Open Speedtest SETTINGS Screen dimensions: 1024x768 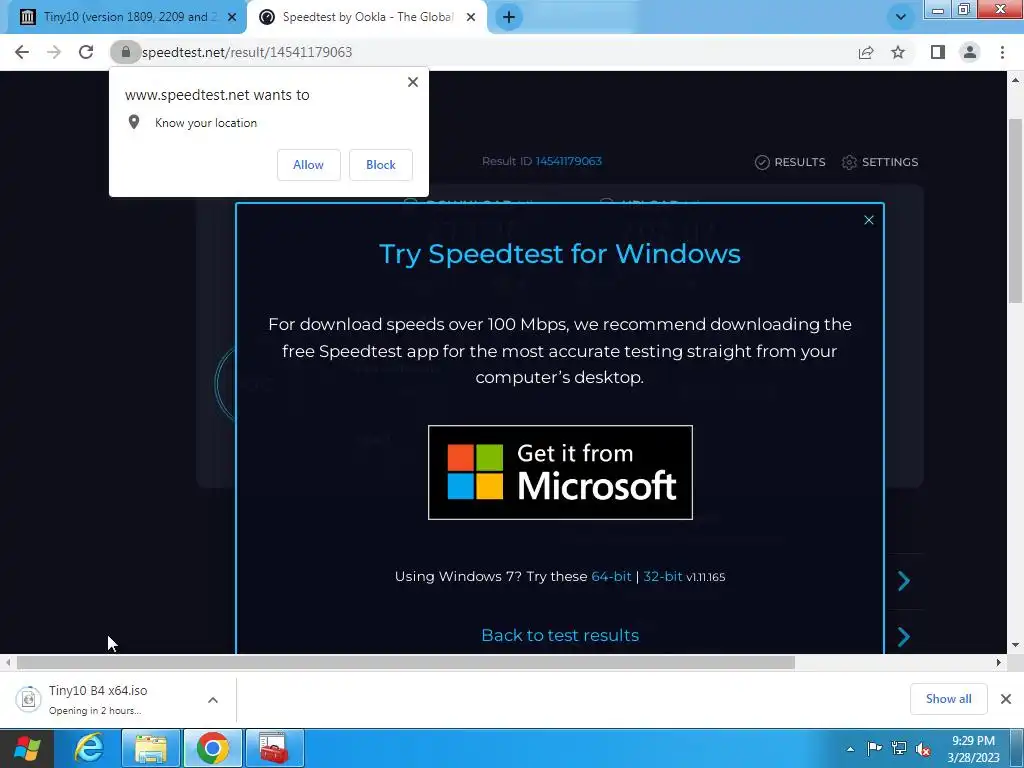(x=880, y=162)
